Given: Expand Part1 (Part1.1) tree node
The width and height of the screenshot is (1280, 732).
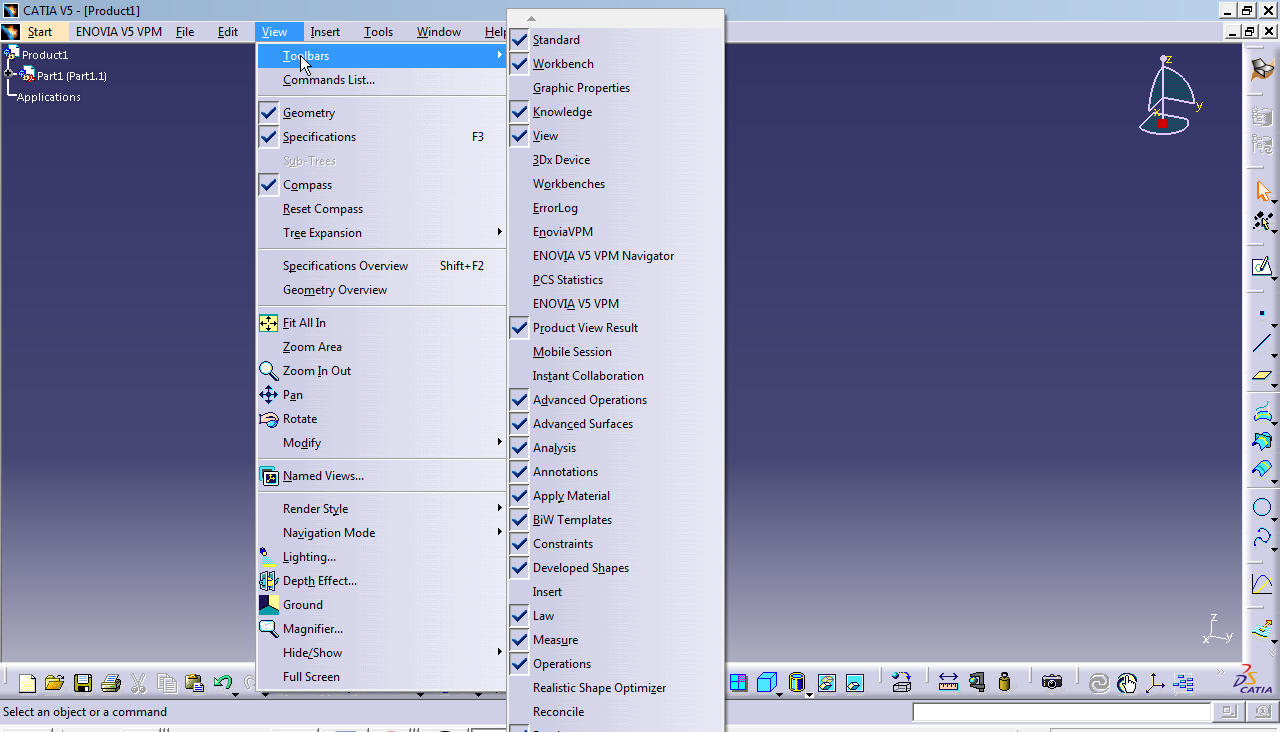Looking at the screenshot, I should [9, 74].
